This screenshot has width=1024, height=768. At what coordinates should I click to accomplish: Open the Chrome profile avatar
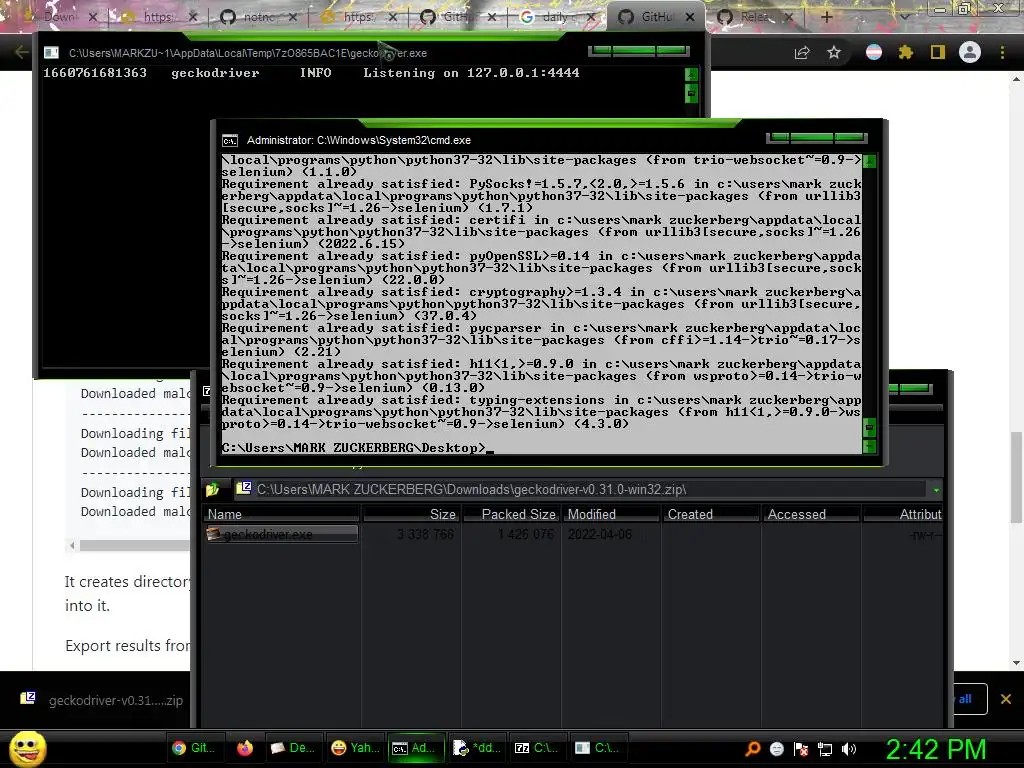tap(970, 52)
